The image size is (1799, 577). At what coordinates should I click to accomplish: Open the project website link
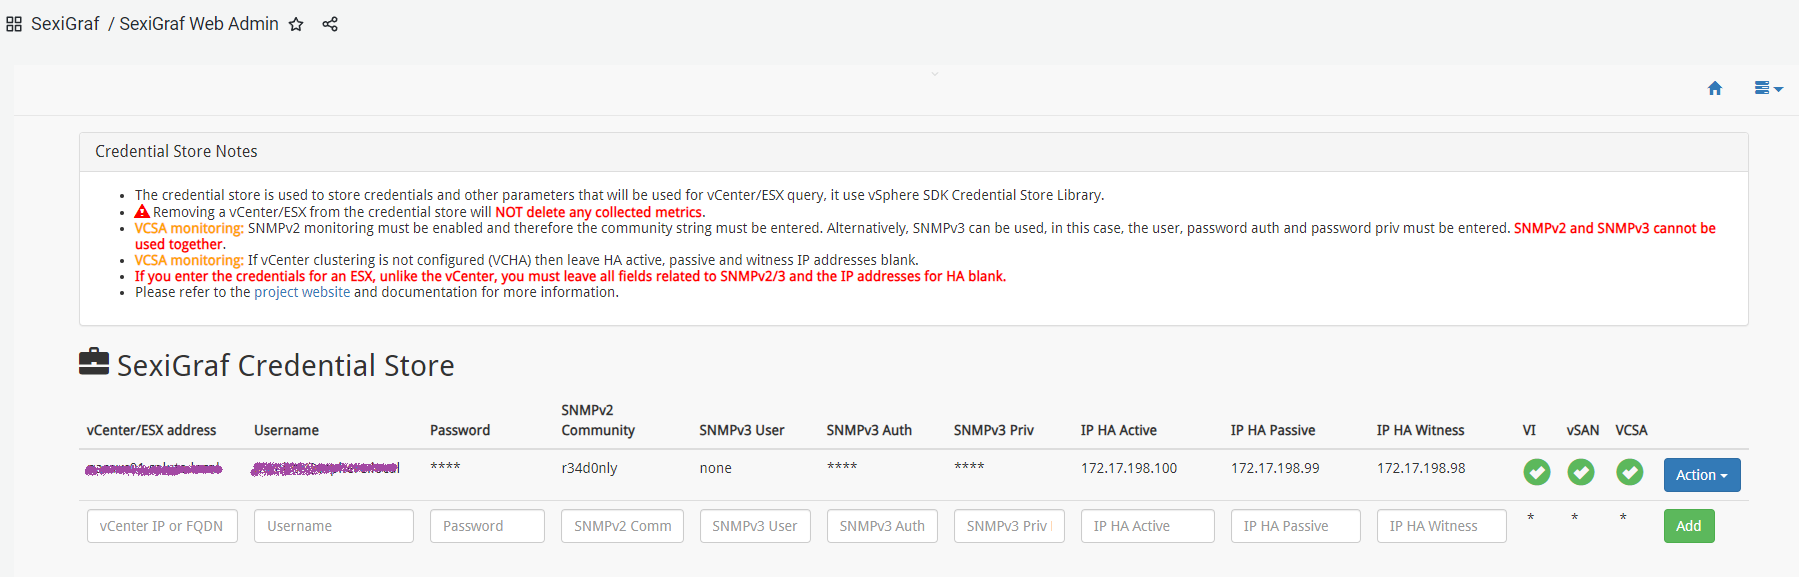coord(302,292)
